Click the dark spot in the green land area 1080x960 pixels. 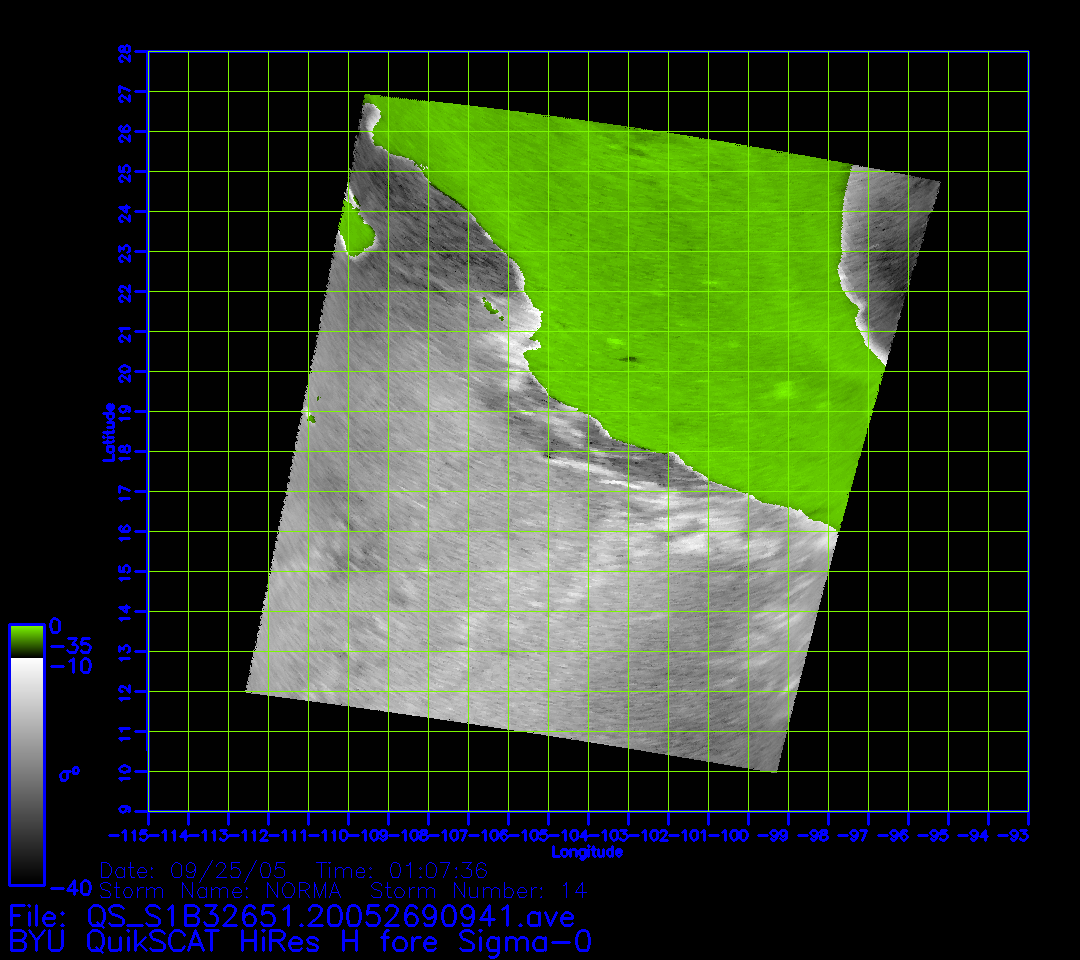(x=630, y=358)
